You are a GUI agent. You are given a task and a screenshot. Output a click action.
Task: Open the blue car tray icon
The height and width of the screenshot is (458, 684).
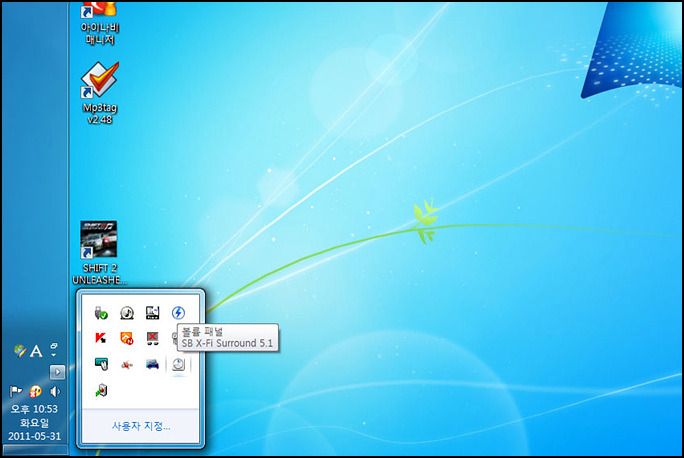click(152, 364)
